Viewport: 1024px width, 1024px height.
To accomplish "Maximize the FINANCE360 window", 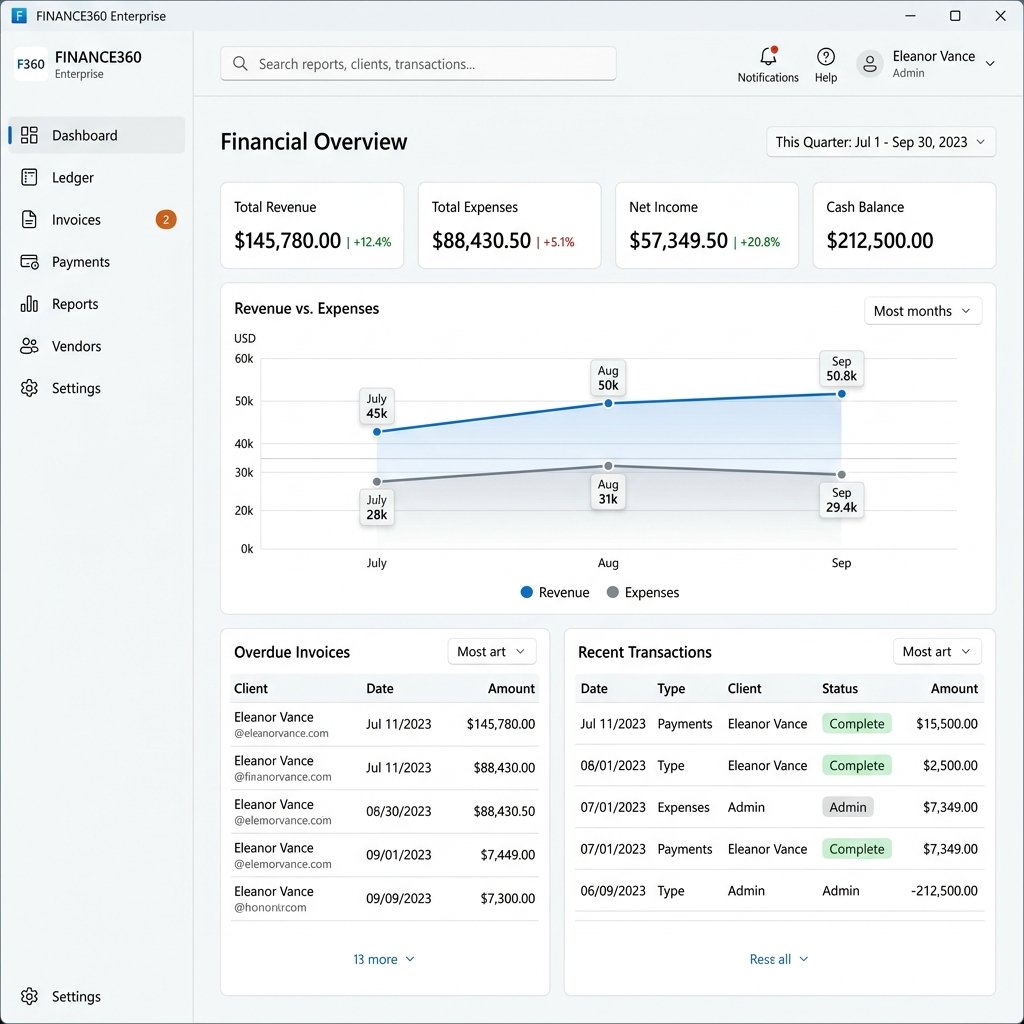I will 955,16.
